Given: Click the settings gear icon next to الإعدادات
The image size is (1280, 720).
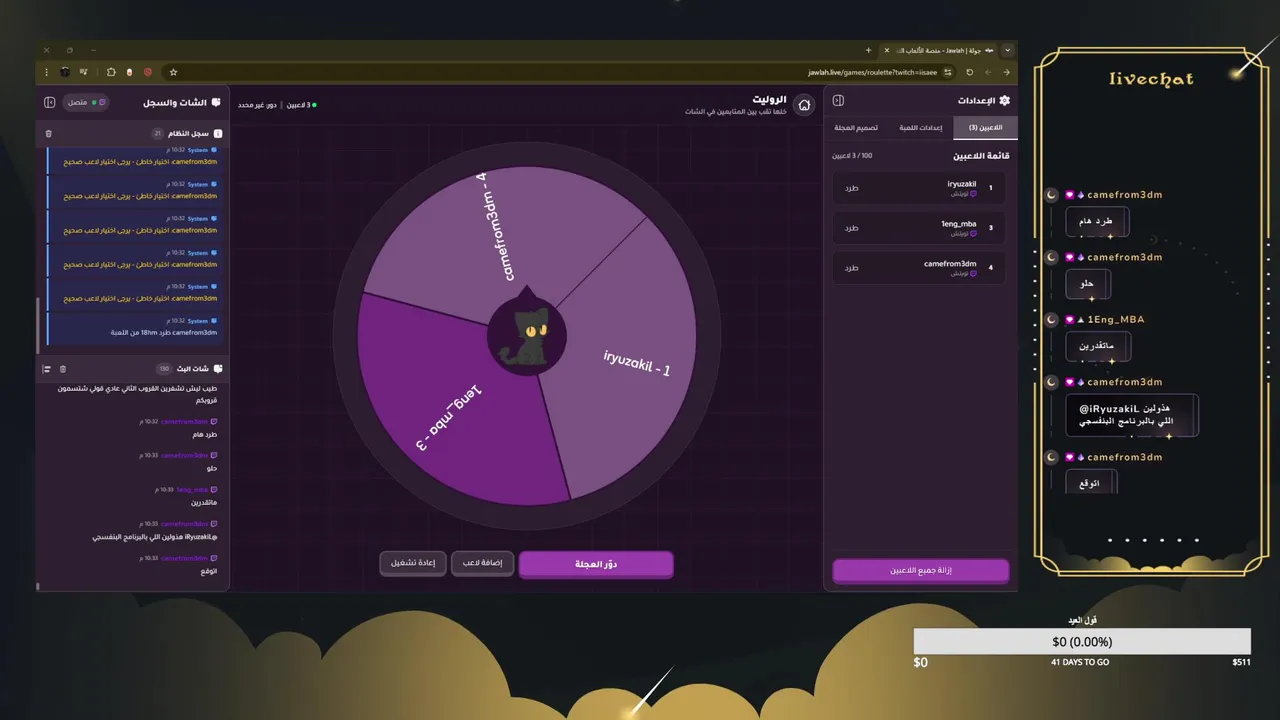Looking at the screenshot, I should [x=1004, y=100].
